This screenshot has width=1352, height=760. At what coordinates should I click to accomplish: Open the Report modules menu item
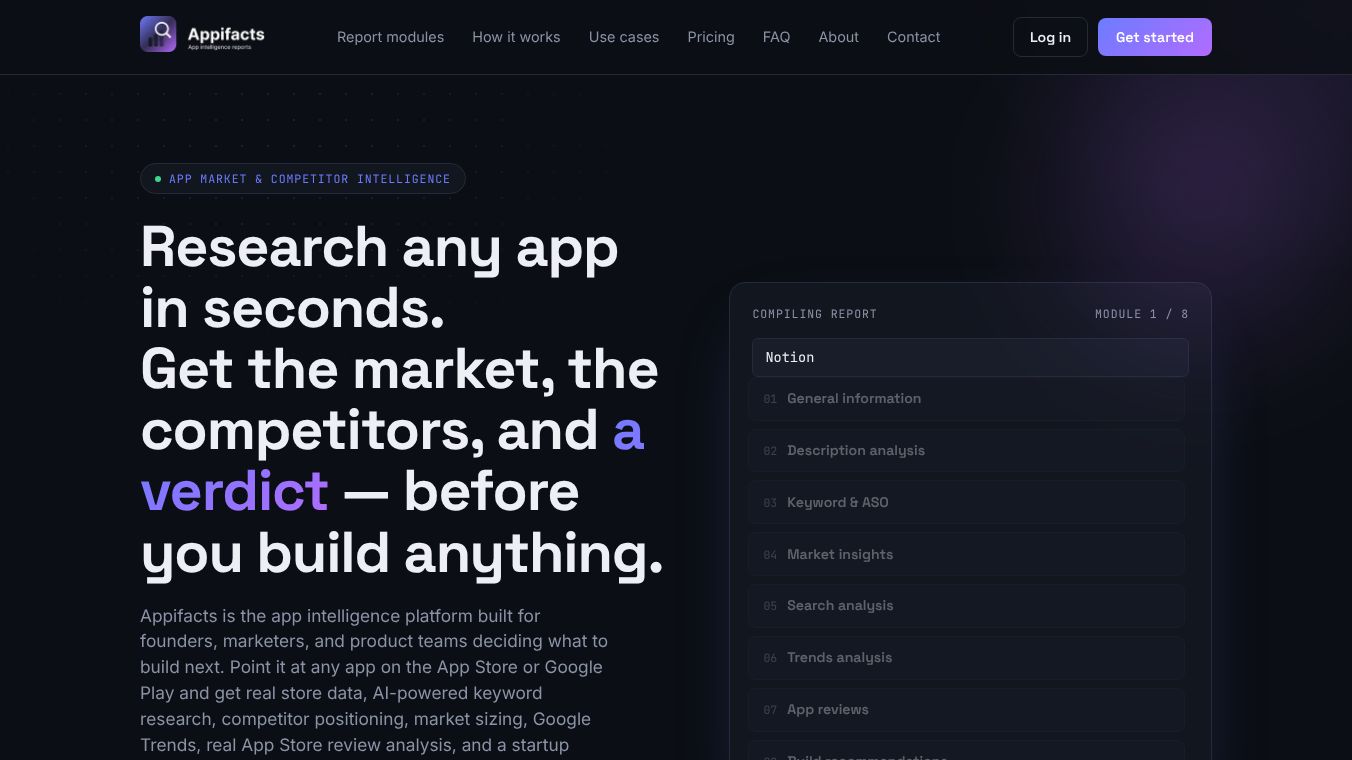(x=390, y=37)
